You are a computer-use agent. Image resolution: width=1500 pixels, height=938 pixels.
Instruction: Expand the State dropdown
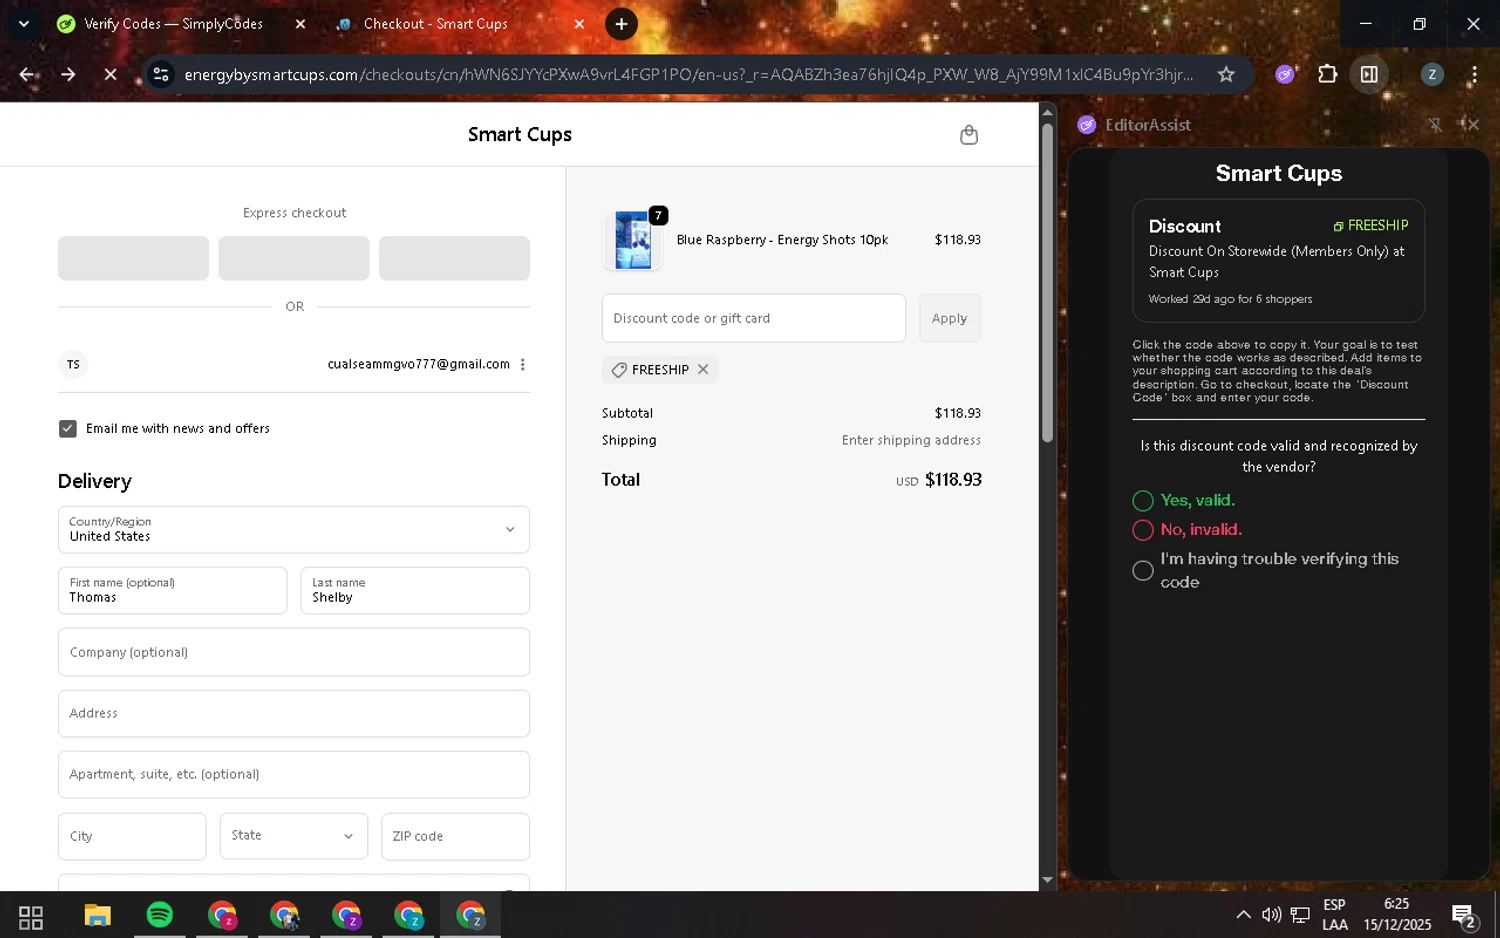pyautogui.click(x=294, y=836)
